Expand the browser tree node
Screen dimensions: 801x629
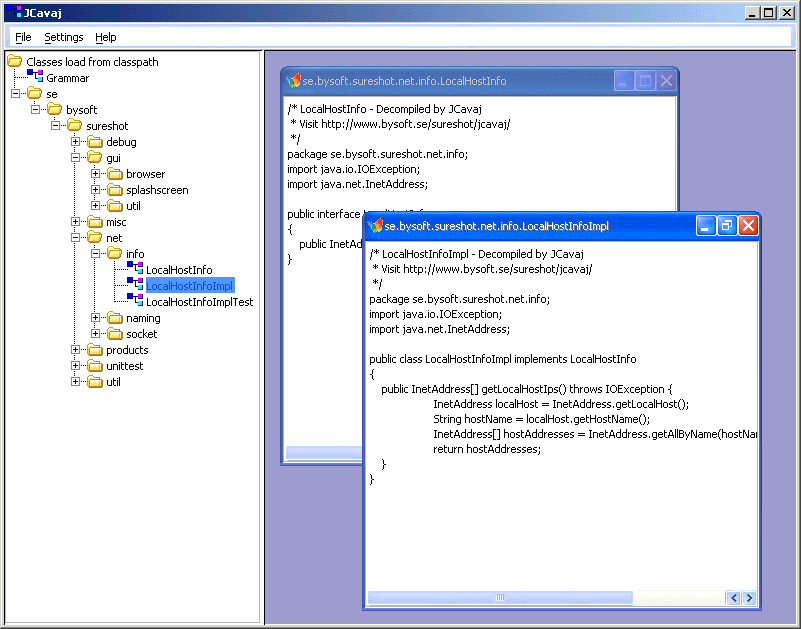coord(95,174)
